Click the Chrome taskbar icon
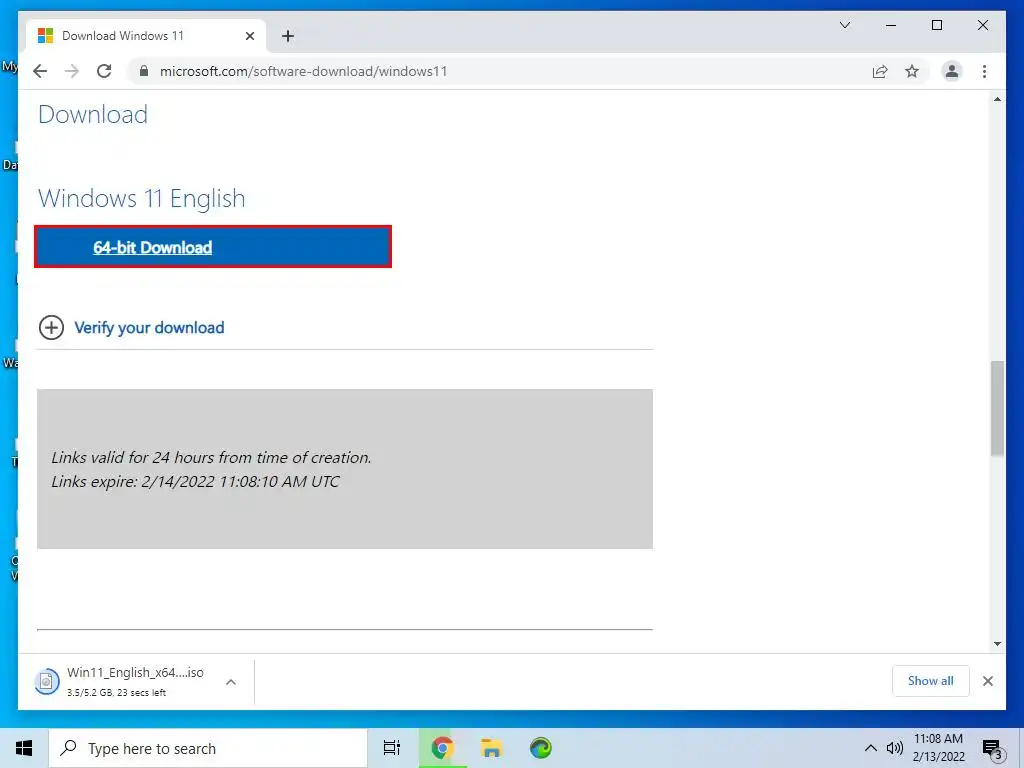The image size is (1024, 768). [x=442, y=748]
